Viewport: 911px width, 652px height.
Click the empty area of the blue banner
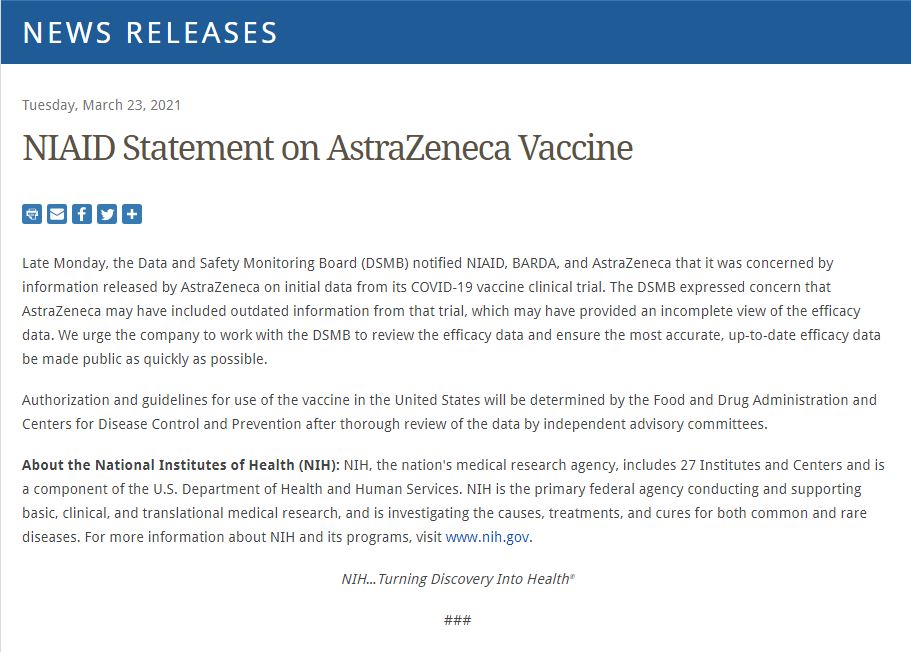pos(600,33)
